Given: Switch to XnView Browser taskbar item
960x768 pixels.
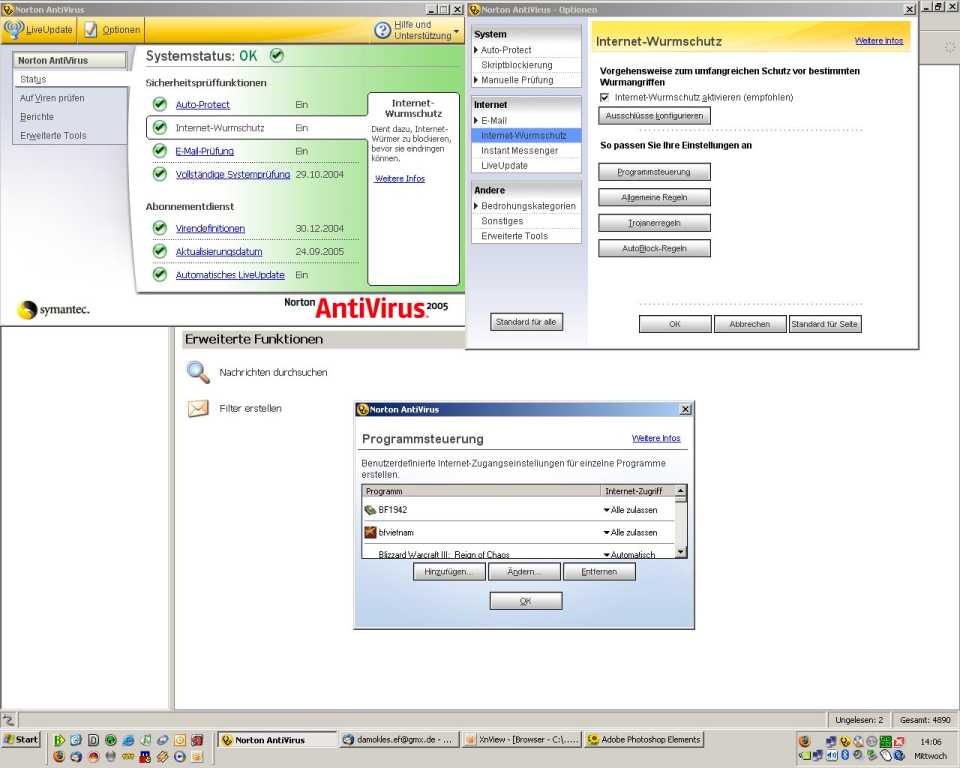Looking at the screenshot, I should click(522, 740).
